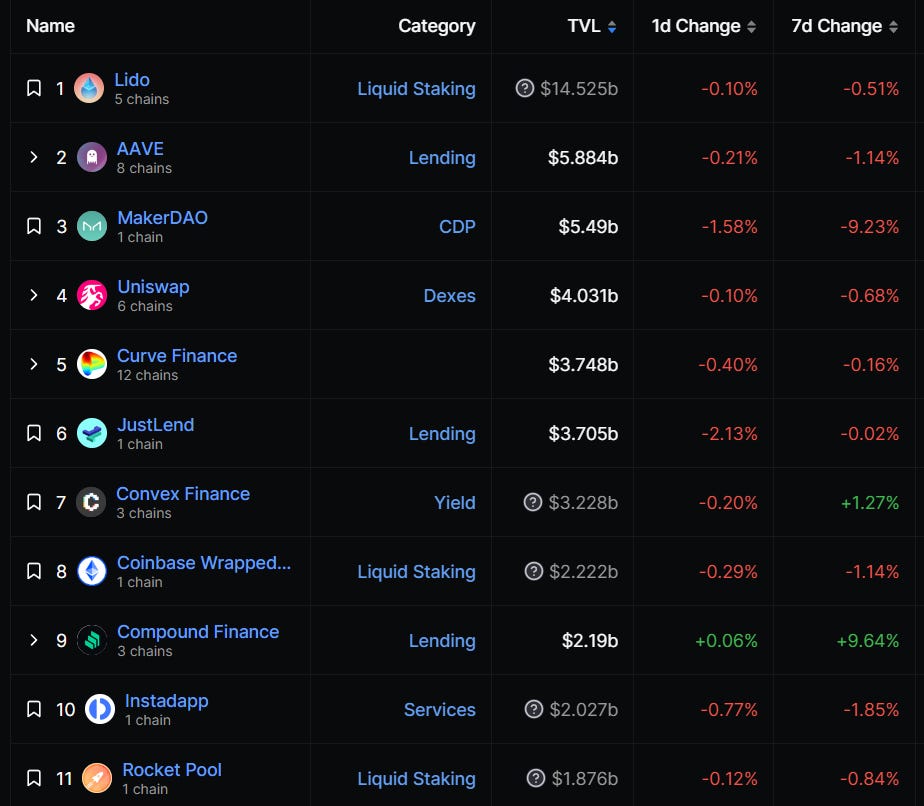The width and height of the screenshot is (924, 806).
Task: Open the Services category link
Action: click(440, 709)
